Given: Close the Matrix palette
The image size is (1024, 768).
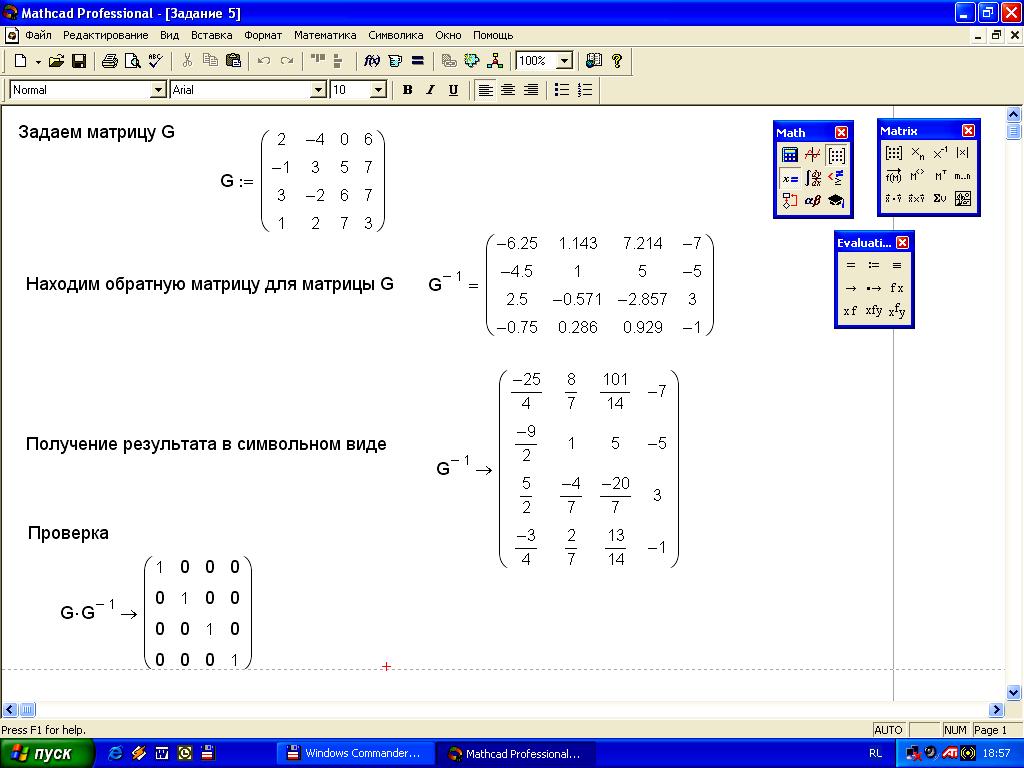Looking at the screenshot, I should (x=968, y=131).
